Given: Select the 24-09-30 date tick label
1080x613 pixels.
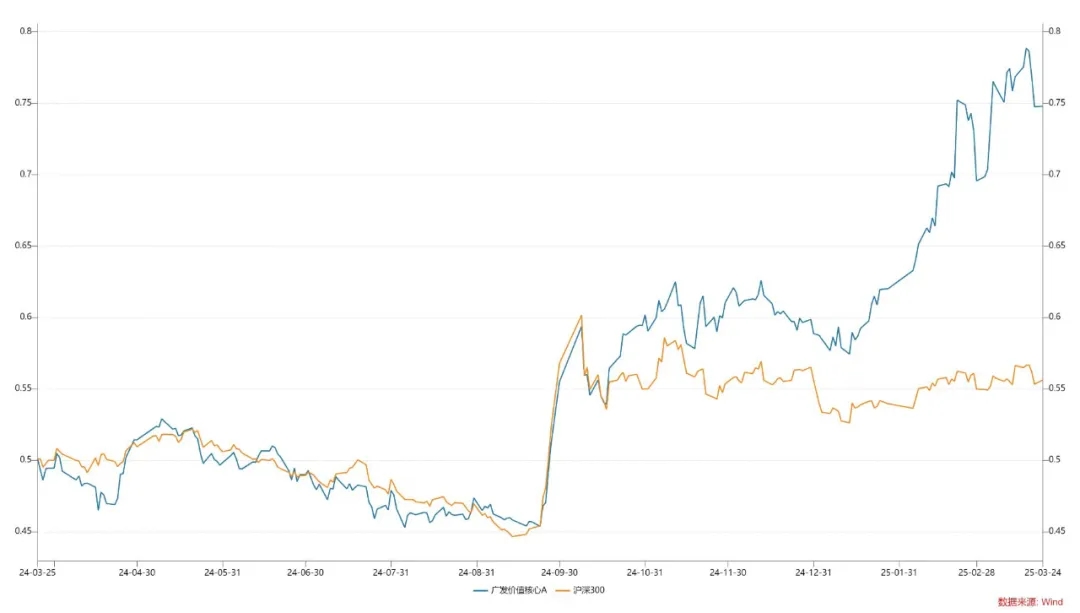Looking at the screenshot, I should click(559, 573).
